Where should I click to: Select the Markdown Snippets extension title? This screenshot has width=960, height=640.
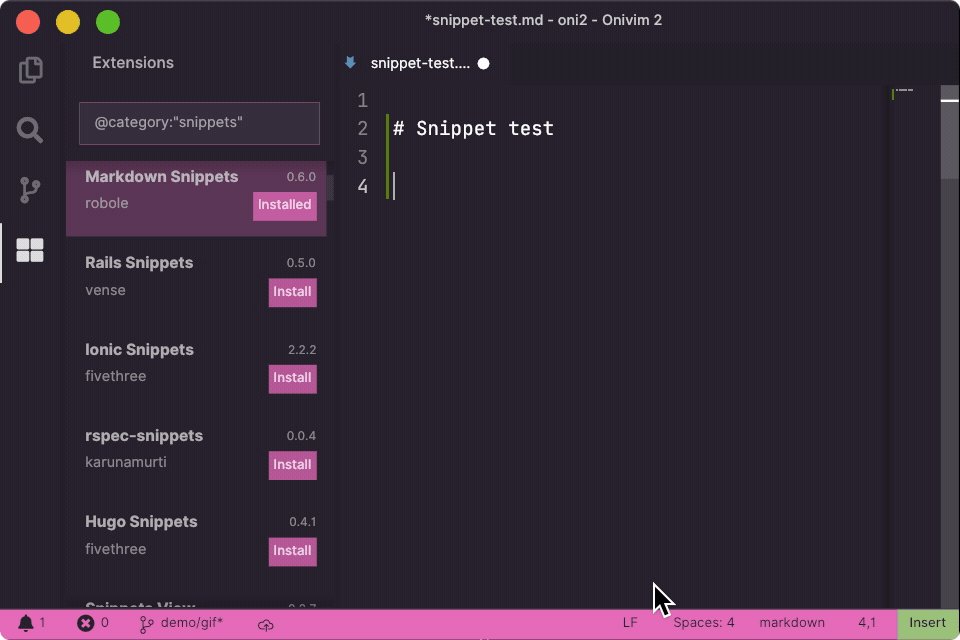[x=162, y=177]
